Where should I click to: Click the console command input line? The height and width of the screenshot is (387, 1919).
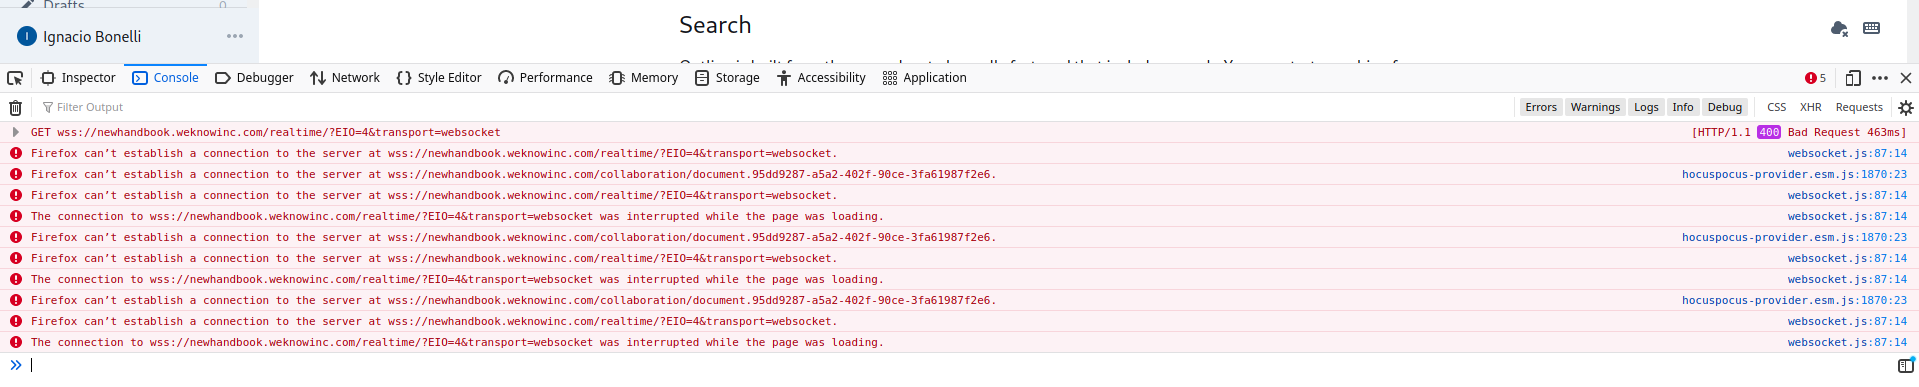(960, 365)
